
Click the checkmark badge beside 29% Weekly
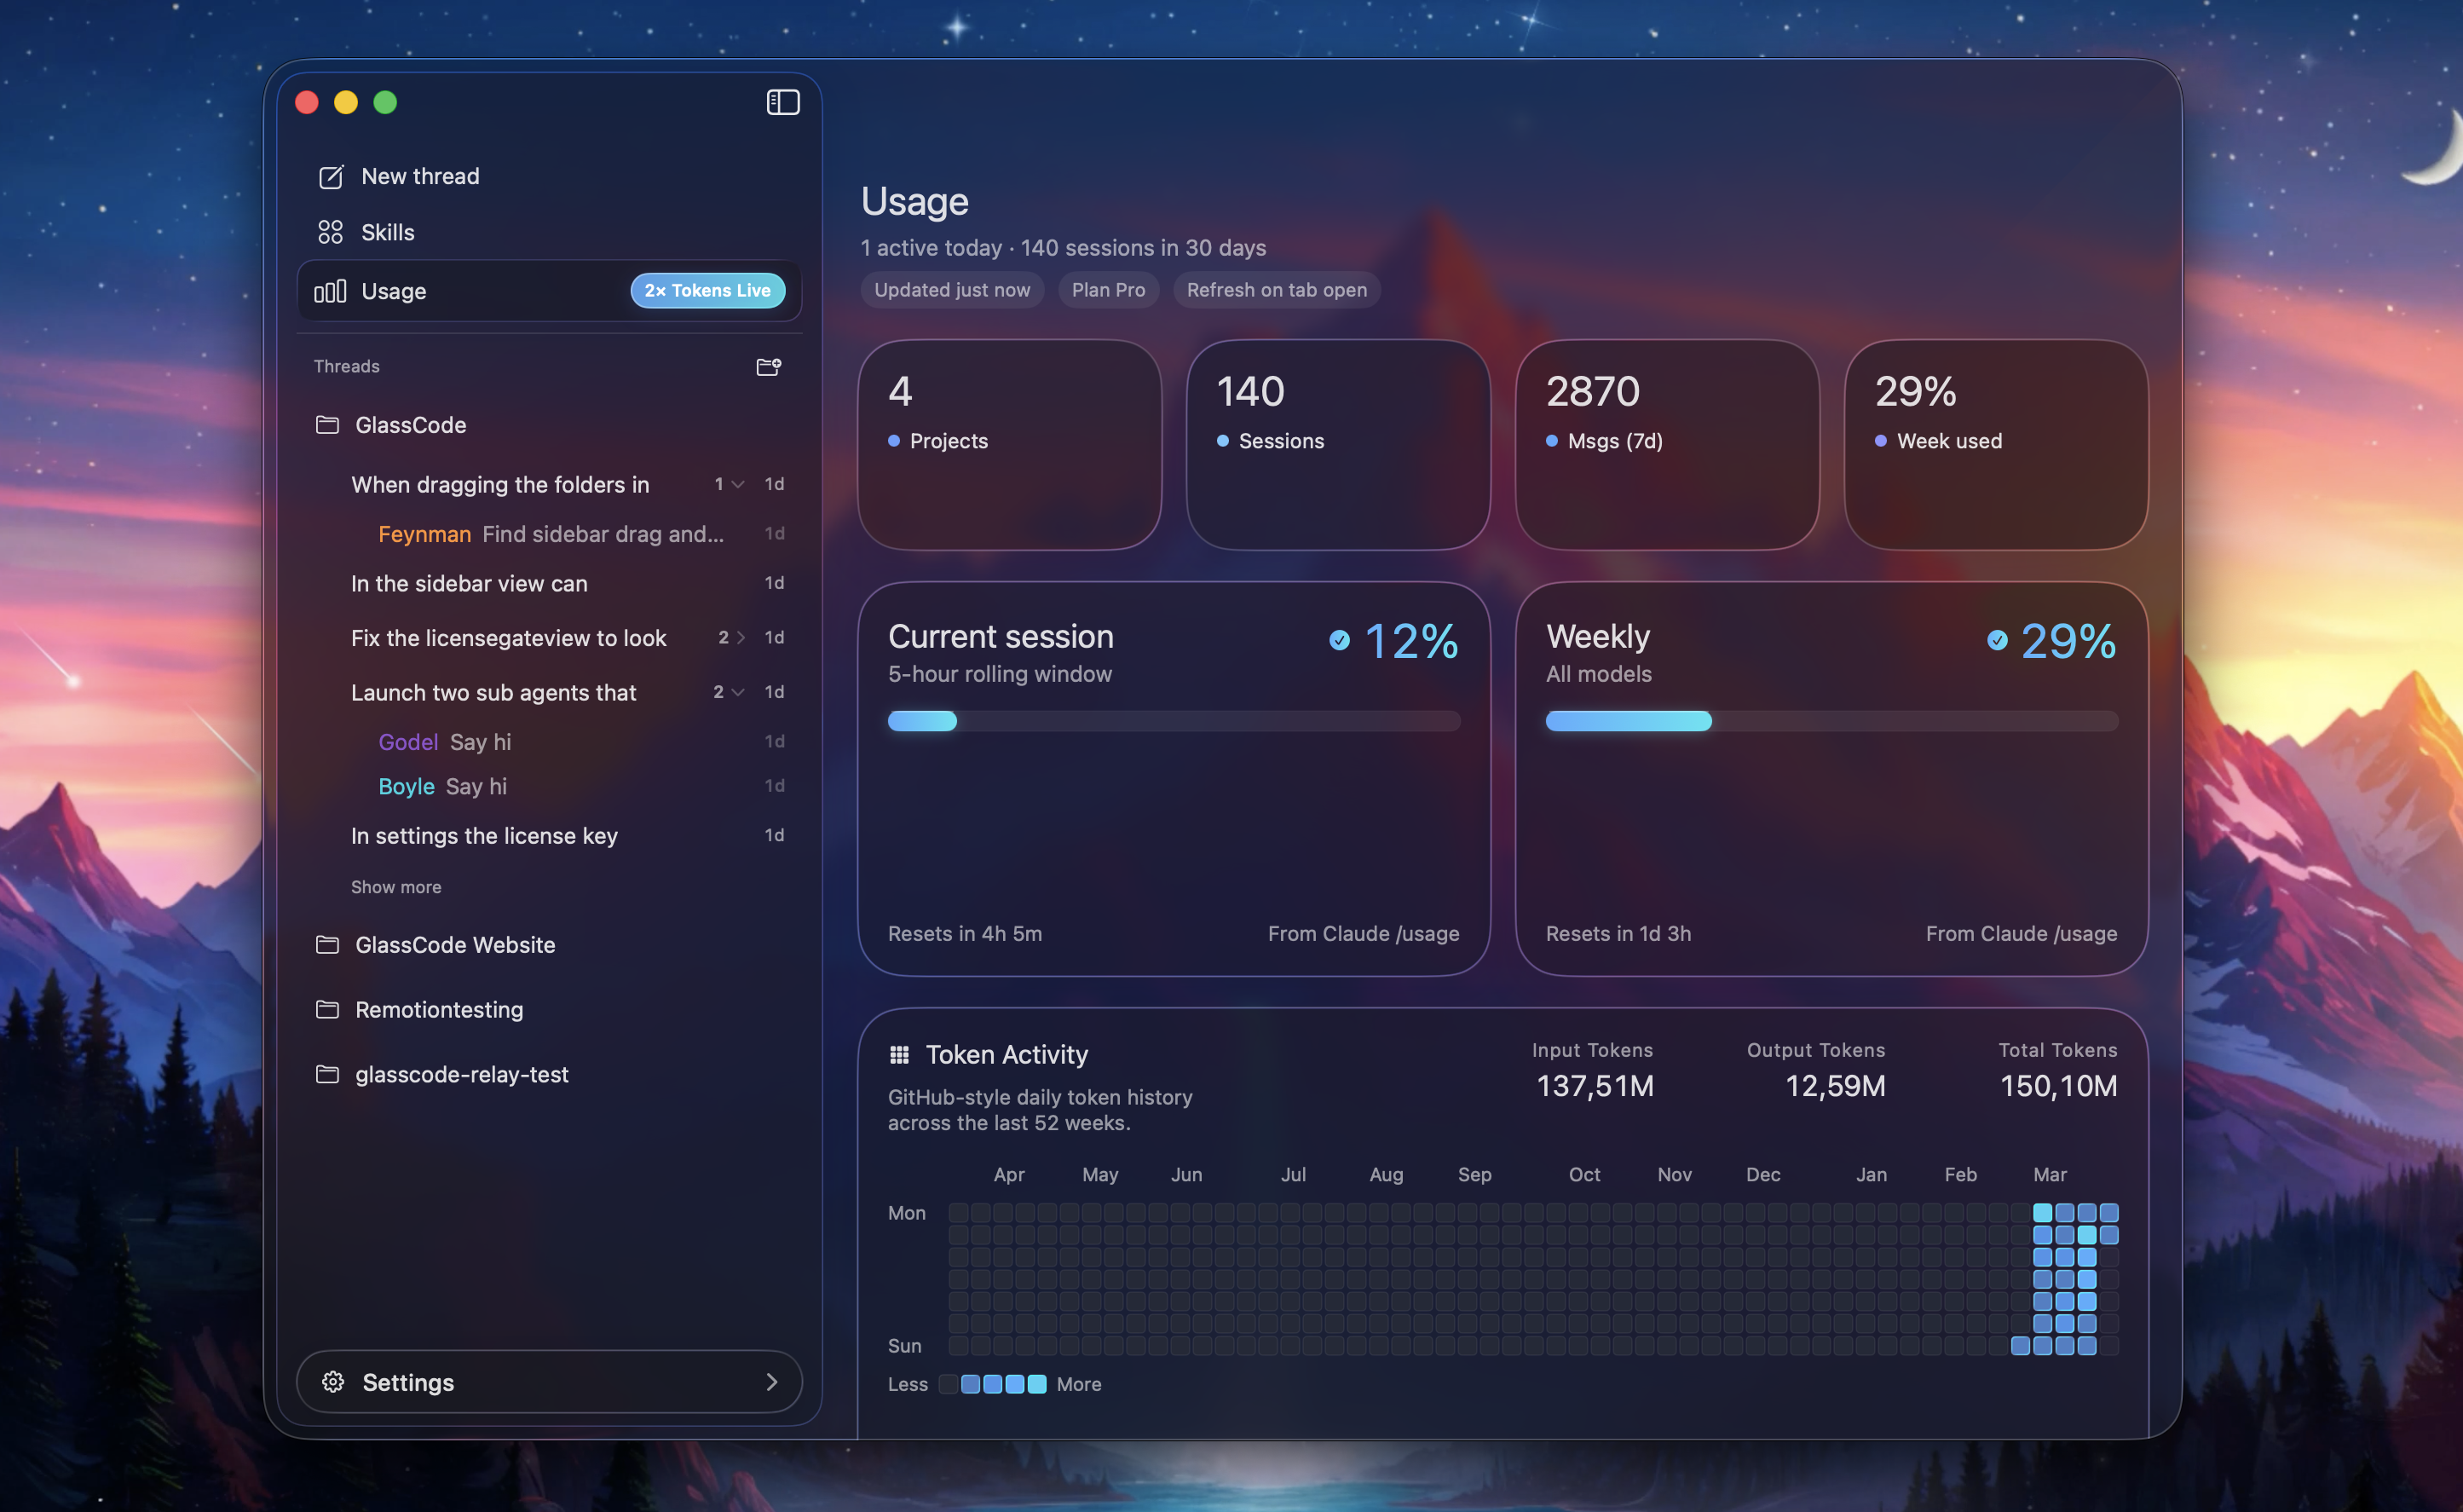click(1997, 640)
